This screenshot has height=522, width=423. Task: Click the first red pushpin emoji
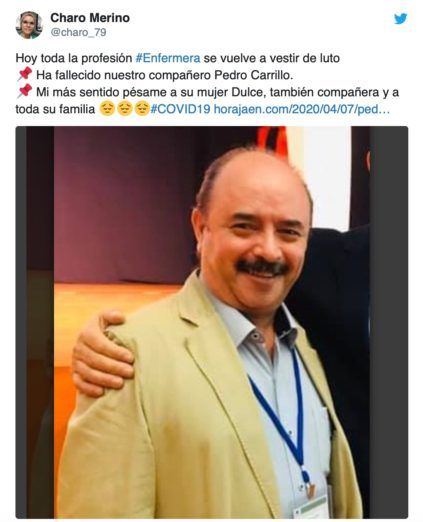pyautogui.click(x=24, y=74)
